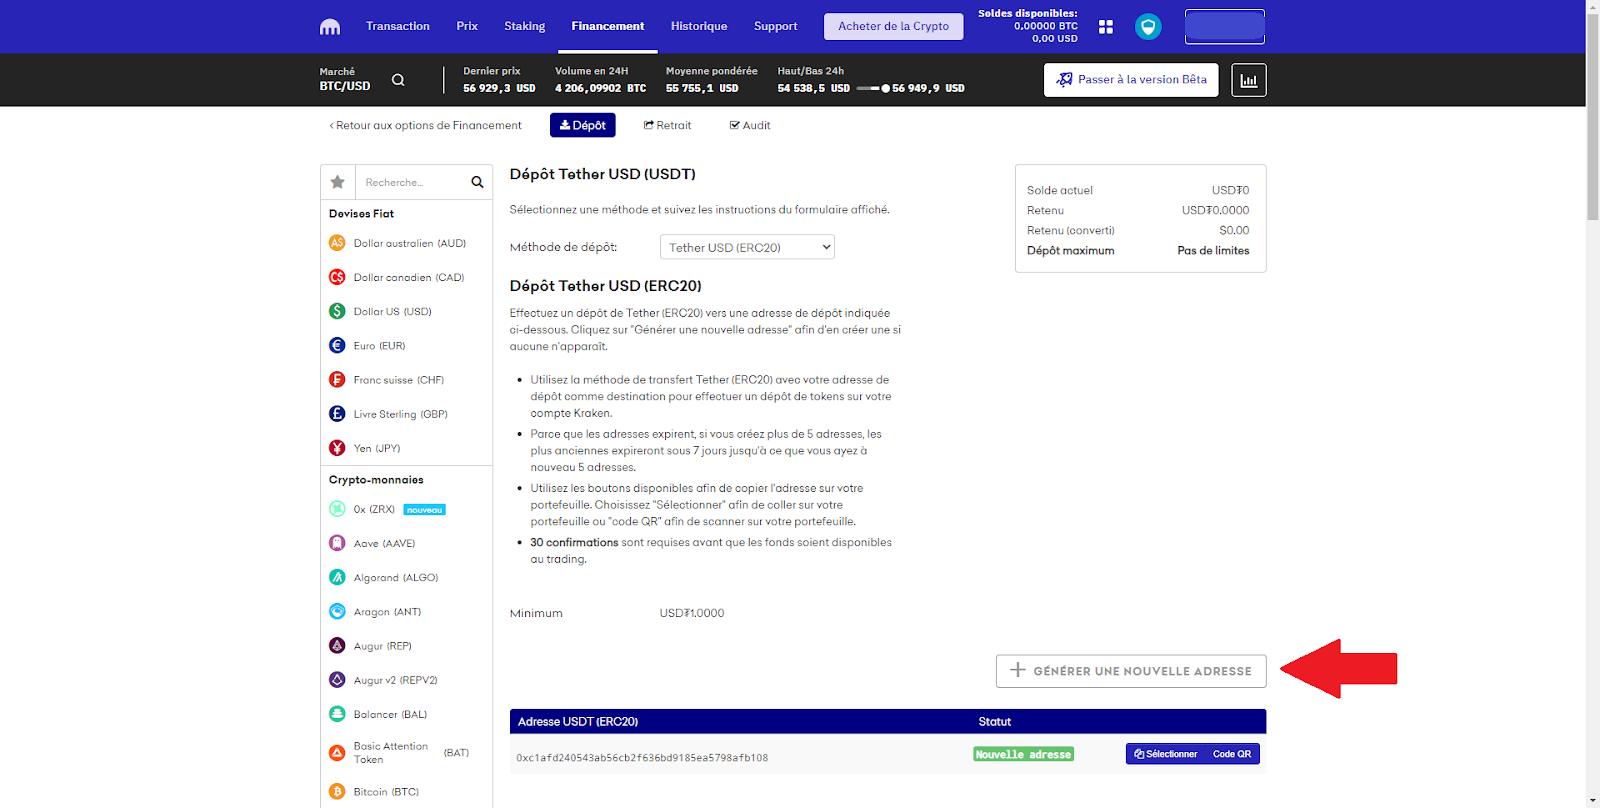Click the asset search magnifier icon

pos(477,182)
